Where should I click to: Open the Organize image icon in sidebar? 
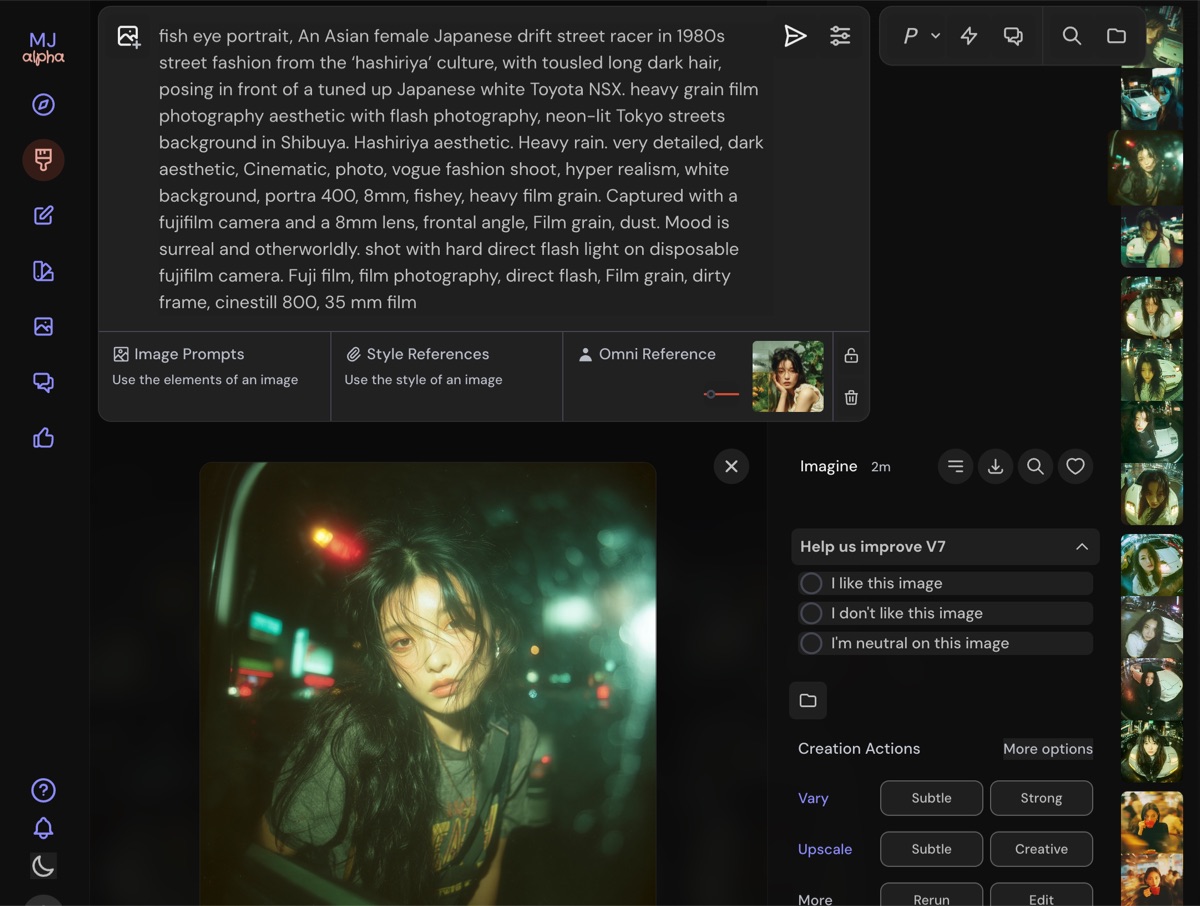tap(43, 326)
